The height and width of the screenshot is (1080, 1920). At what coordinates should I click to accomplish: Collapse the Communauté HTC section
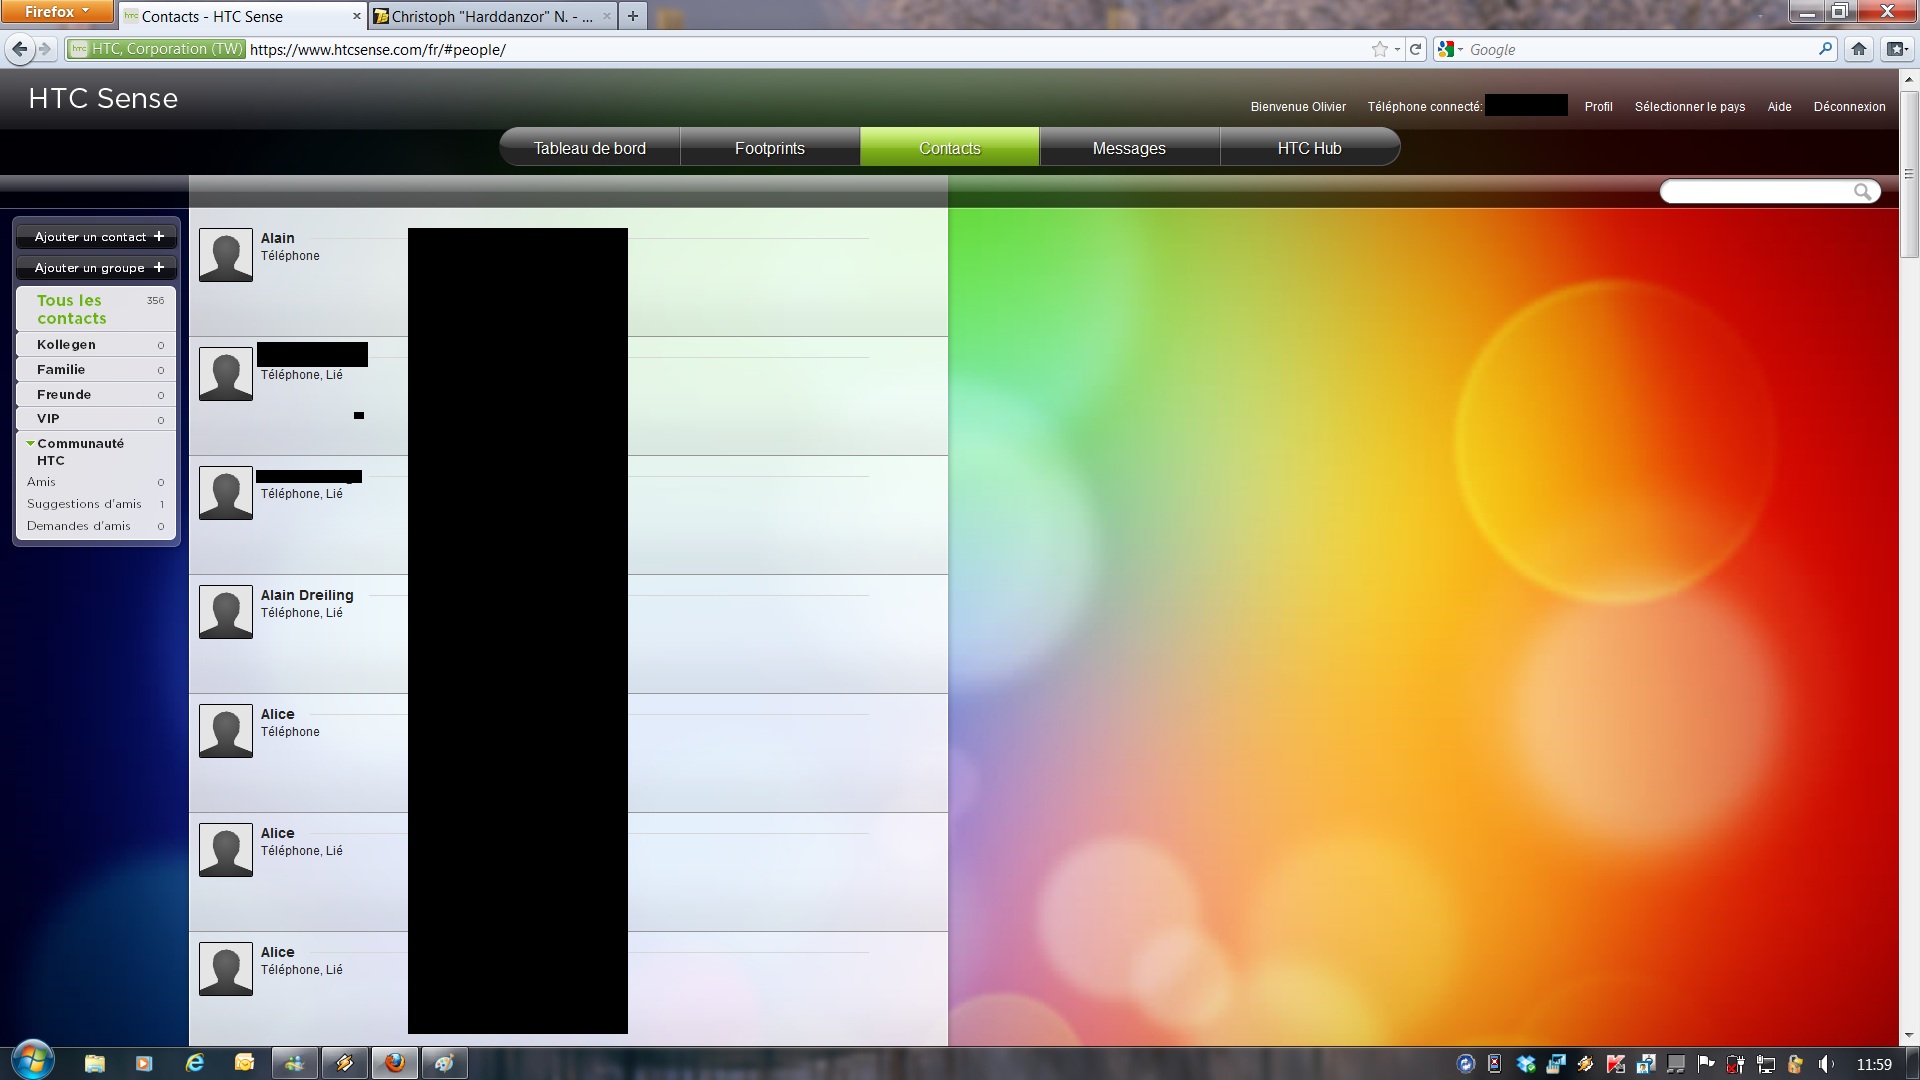point(30,443)
